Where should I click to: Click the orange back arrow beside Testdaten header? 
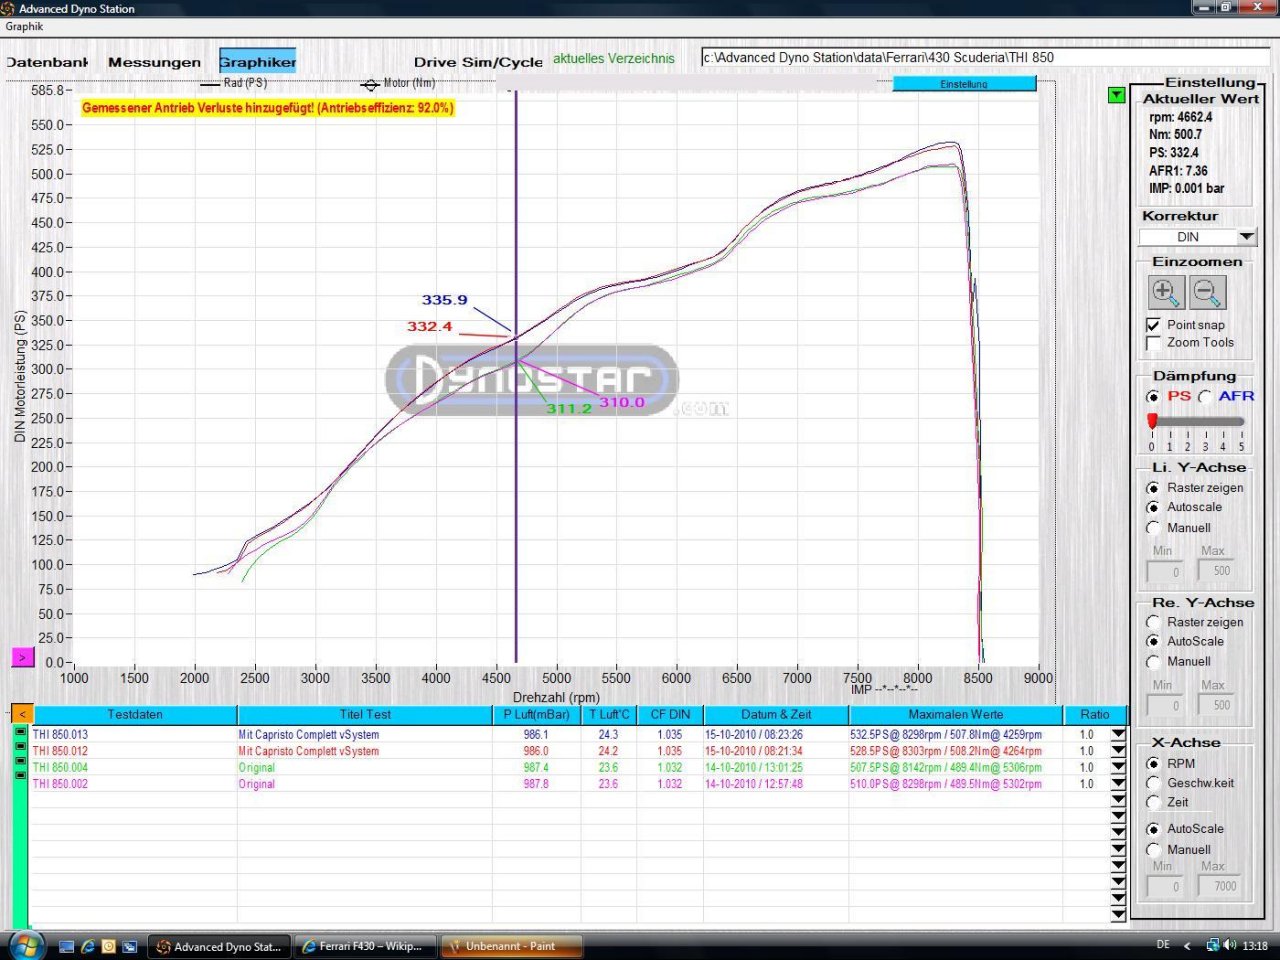(21, 714)
